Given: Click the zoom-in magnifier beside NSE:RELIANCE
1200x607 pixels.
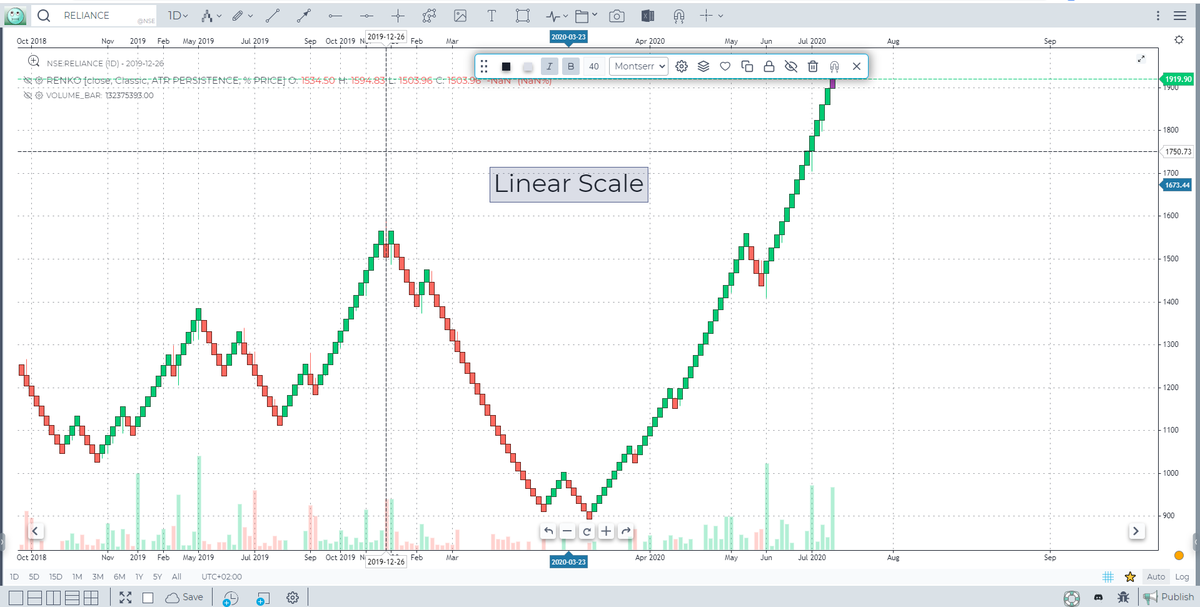Looking at the screenshot, I should click(x=33, y=62).
